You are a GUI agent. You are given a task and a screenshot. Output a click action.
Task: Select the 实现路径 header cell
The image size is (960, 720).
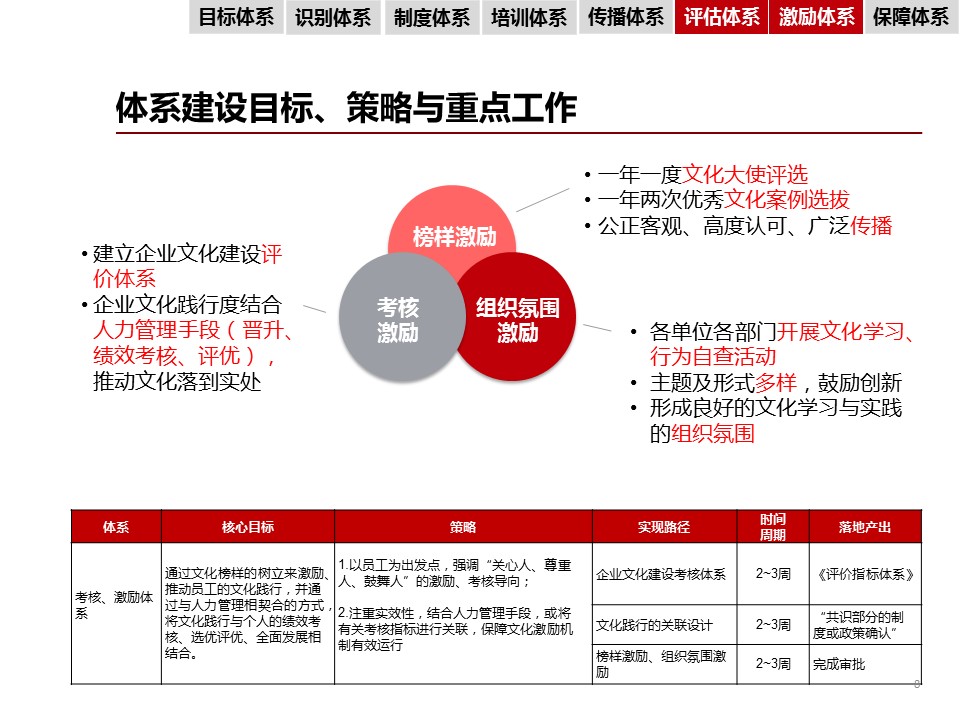(664, 527)
